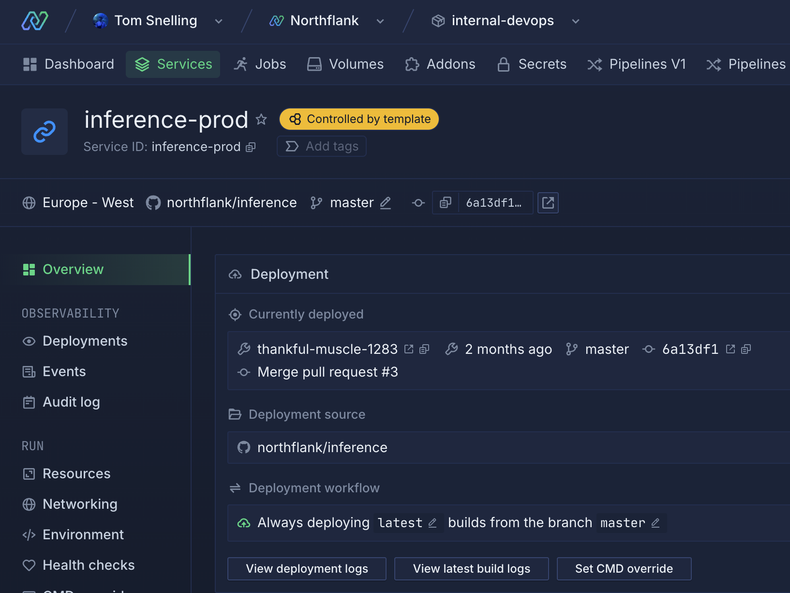This screenshot has width=790, height=593.
Task: Open the Northflank team dropdown
Action: [x=380, y=21]
